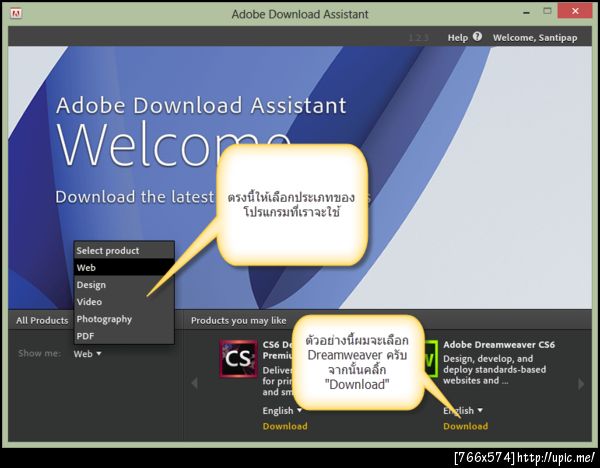
Task: Click the Help question mark icon
Action: (477, 37)
